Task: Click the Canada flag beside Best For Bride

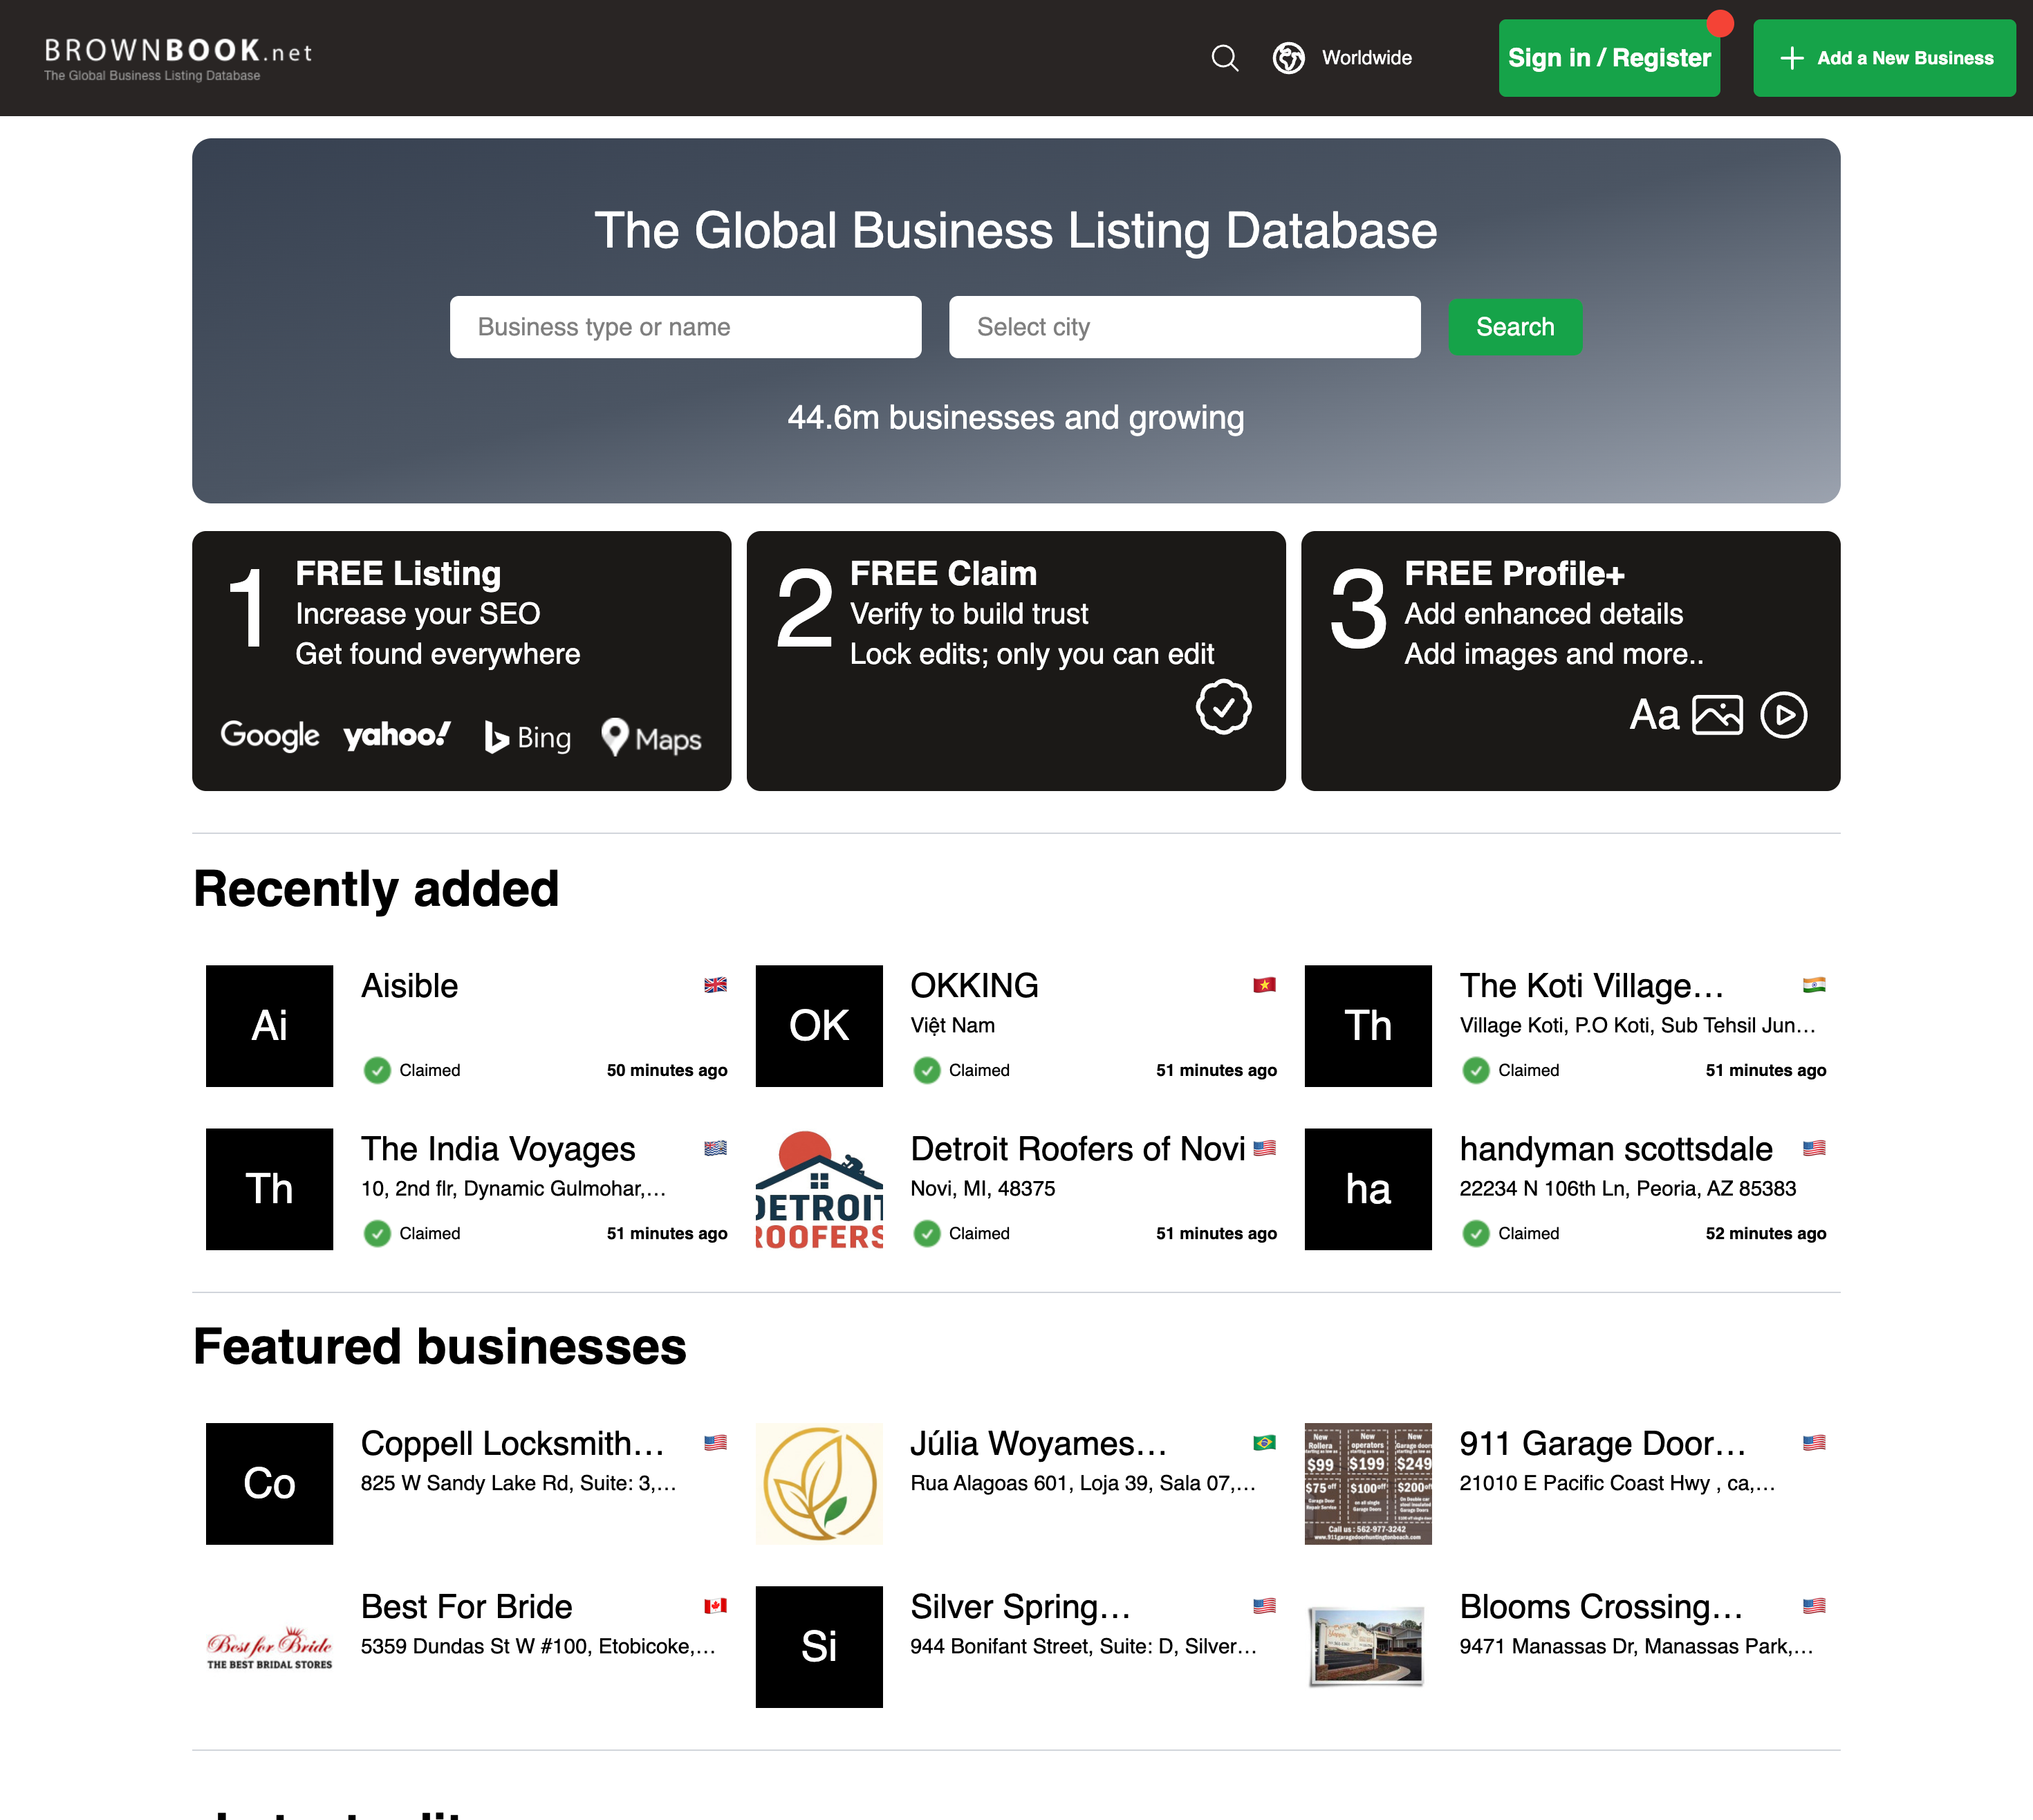Action: click(x=715, y=1606)
